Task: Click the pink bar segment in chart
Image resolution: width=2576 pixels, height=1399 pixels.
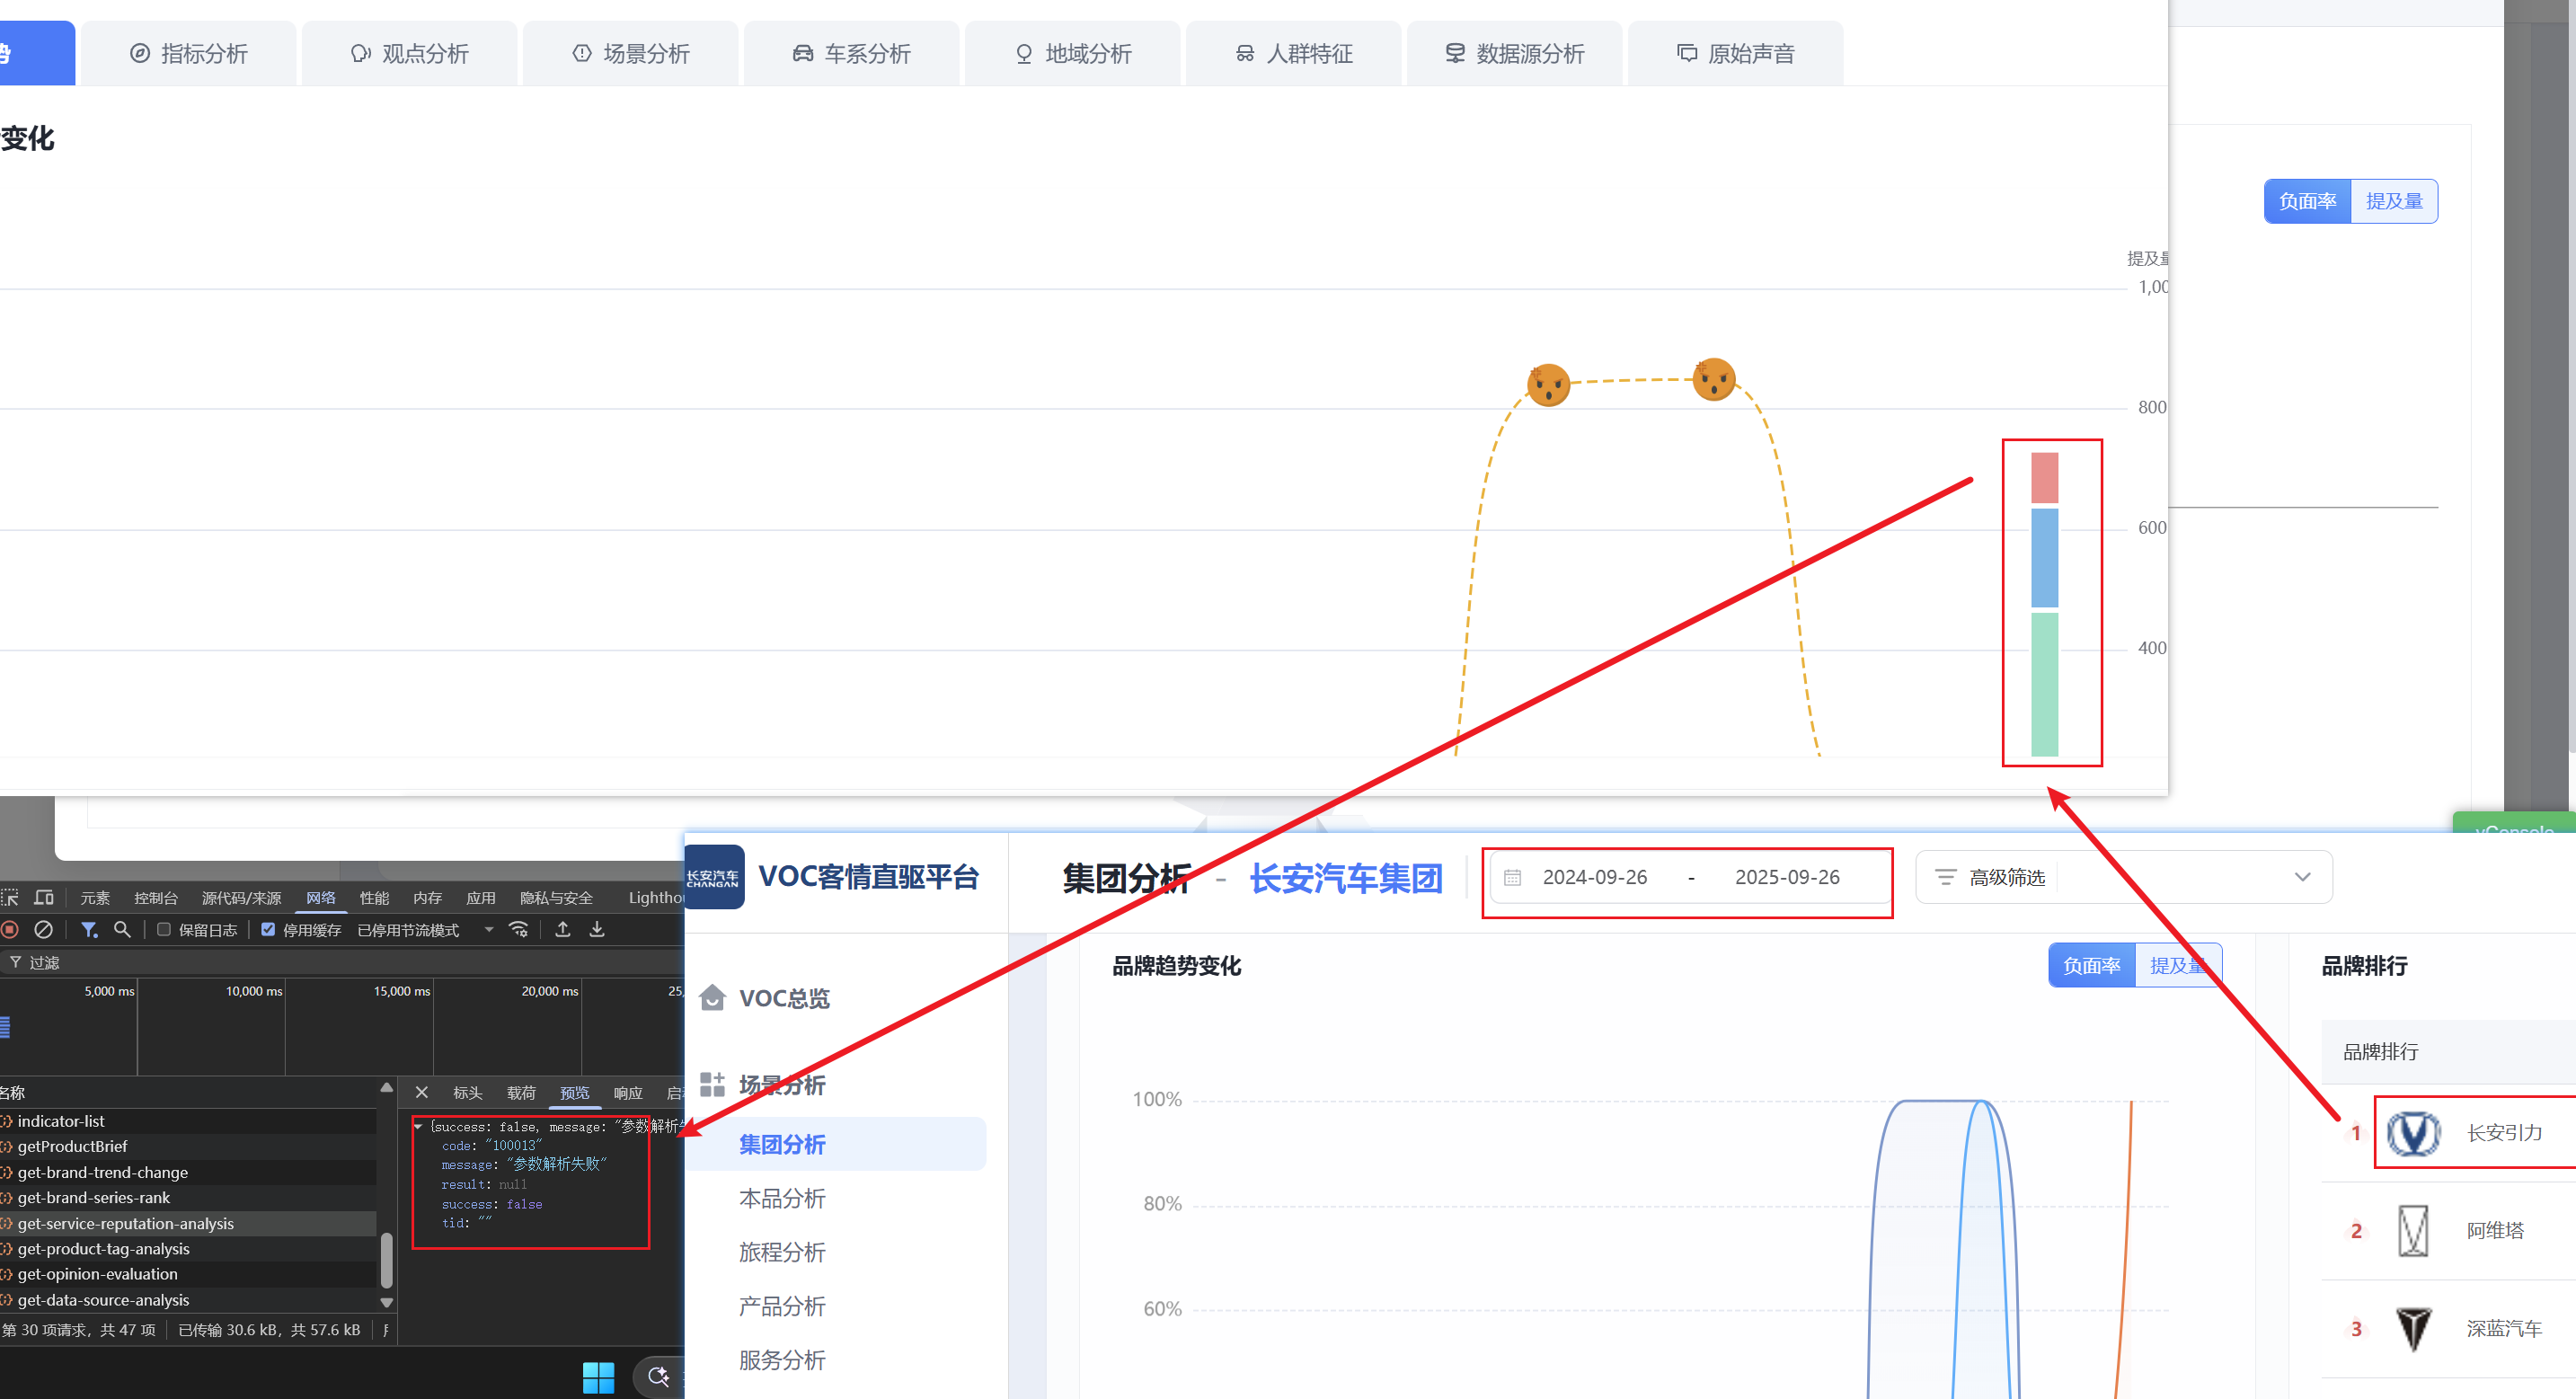Action: click(x=2044, y=478)
